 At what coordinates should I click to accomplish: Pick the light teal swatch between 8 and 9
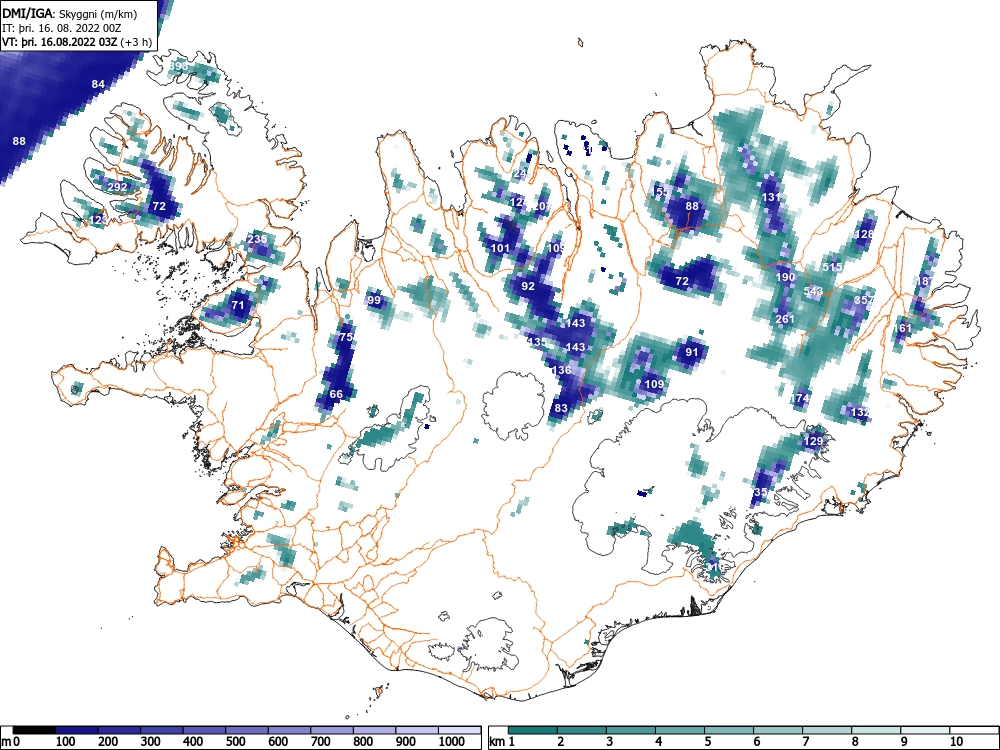click(877, 730)
